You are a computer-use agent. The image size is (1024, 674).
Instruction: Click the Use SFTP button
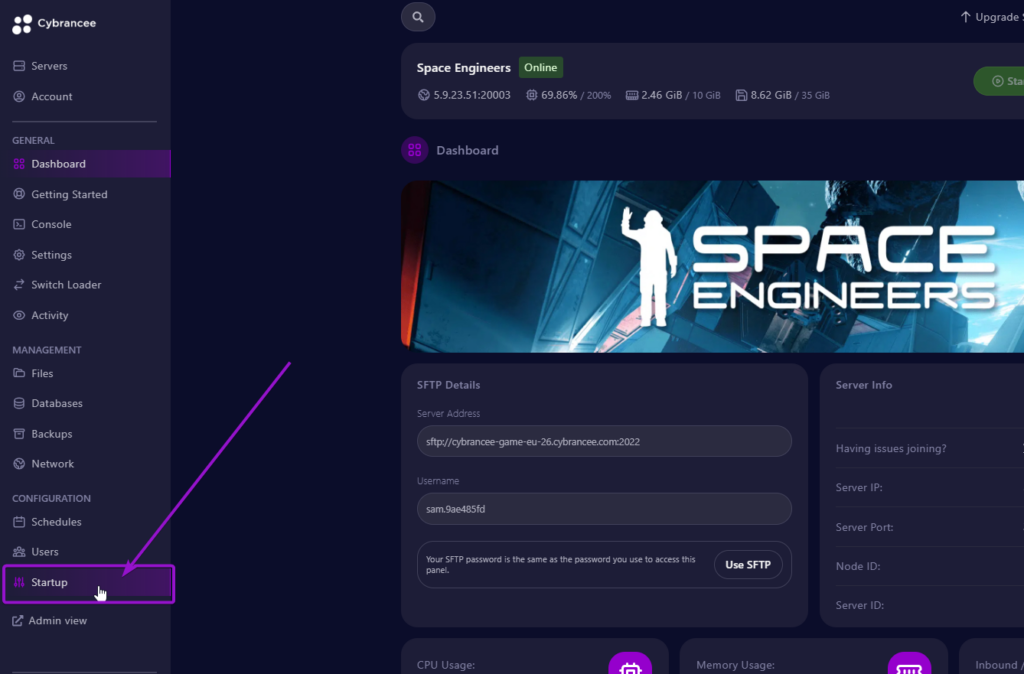tap(748, 565)
